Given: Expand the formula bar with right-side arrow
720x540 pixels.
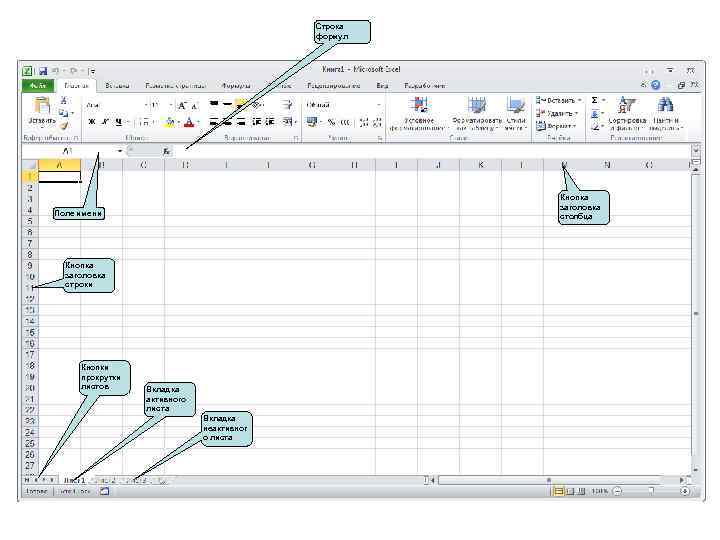Looking at the screenshot, I should tap(696, 150).
